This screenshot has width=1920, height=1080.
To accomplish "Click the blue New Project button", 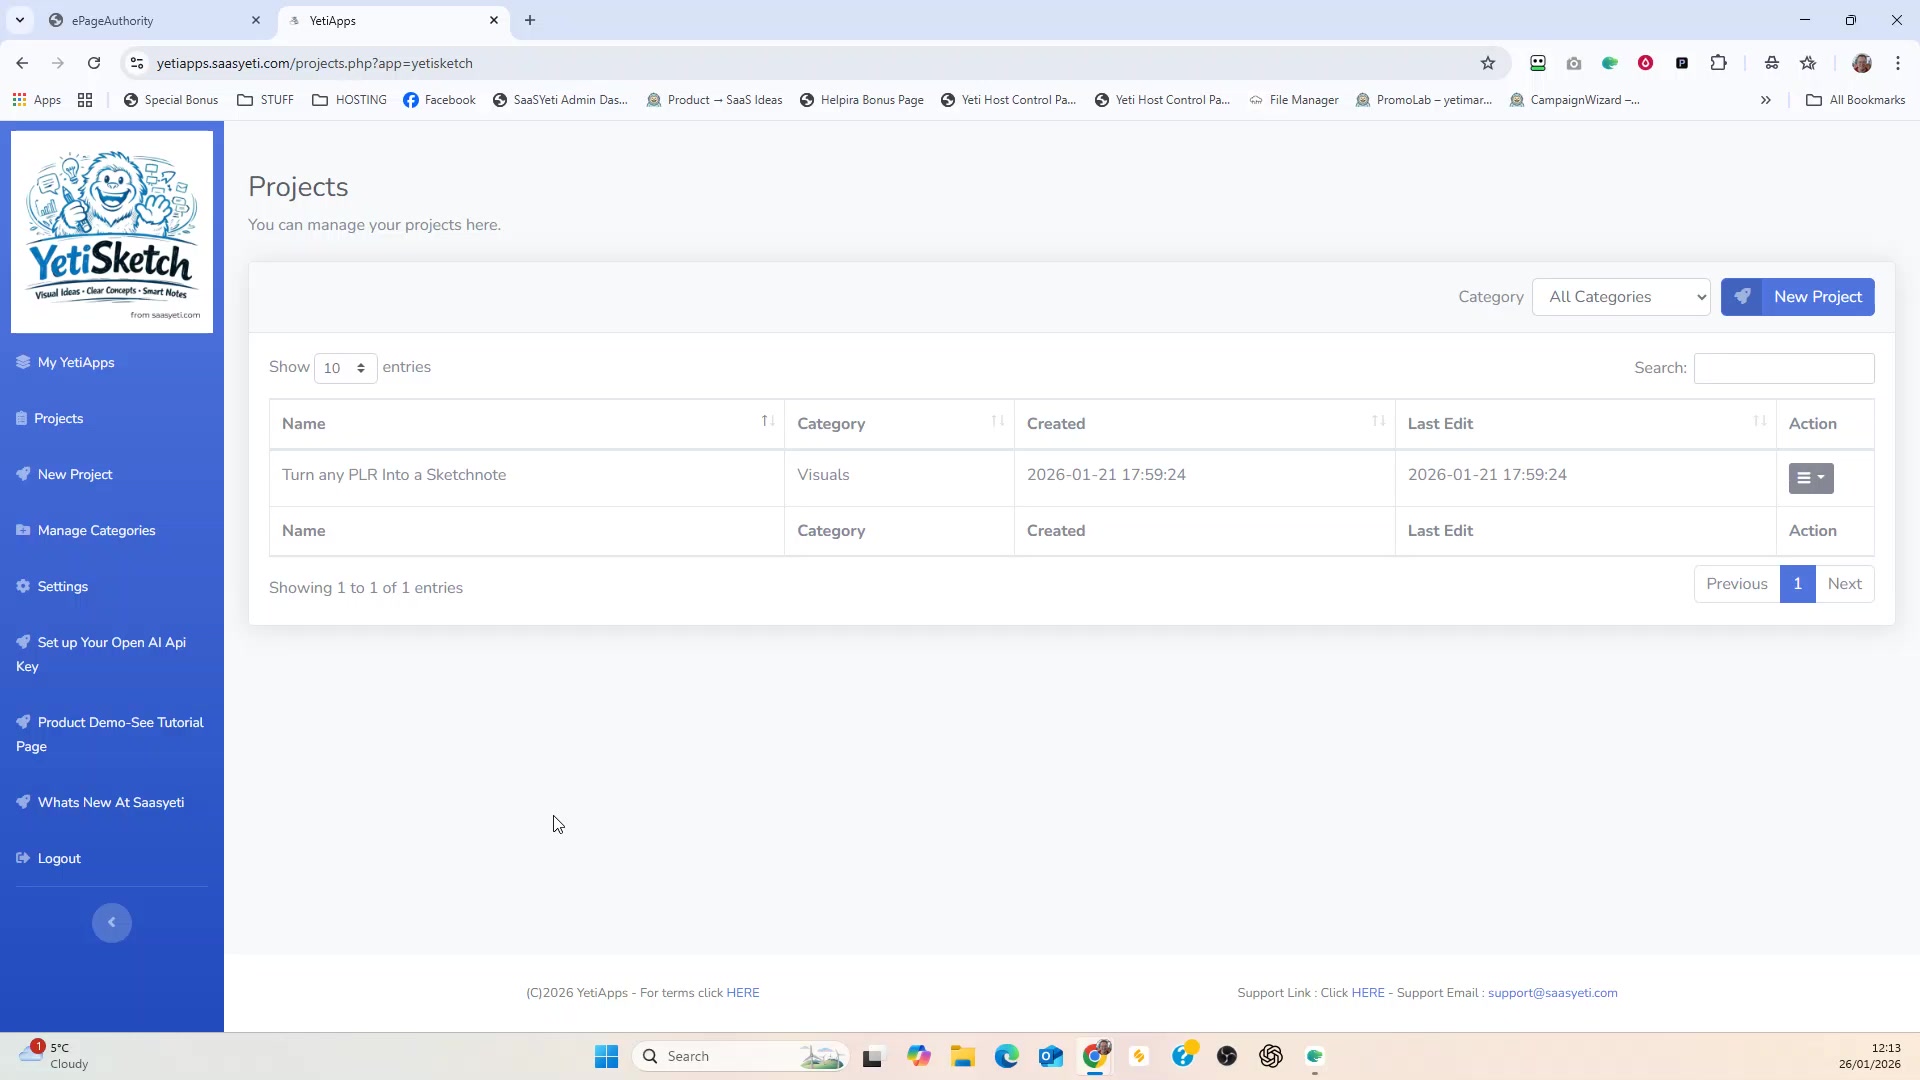I will (1797, 297).
